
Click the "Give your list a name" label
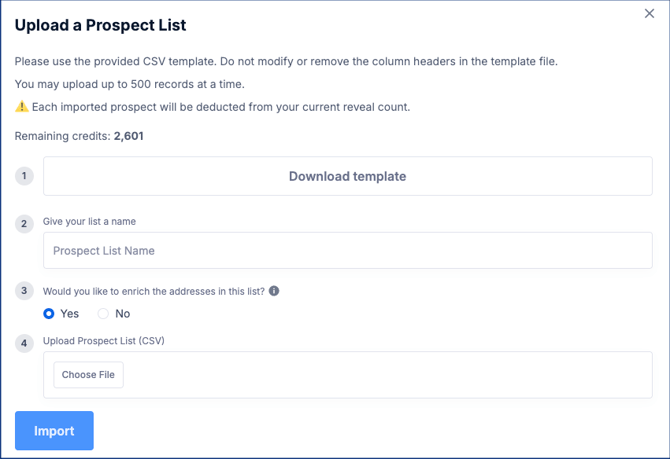pos(89,221)
